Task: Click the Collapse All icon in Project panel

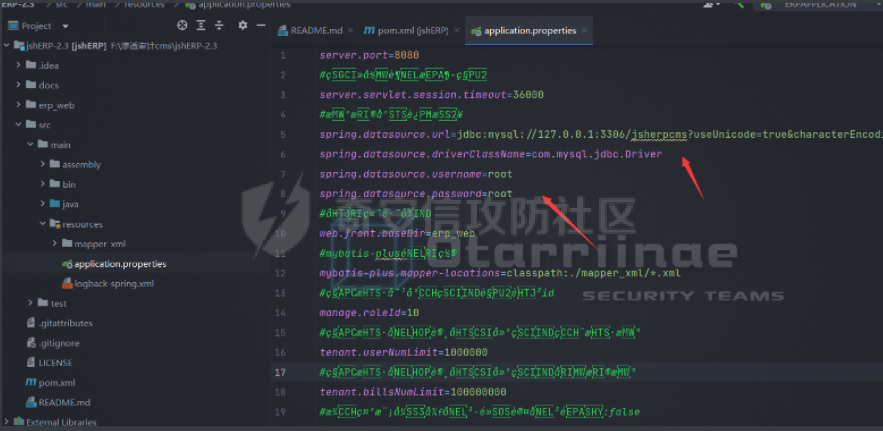Action: click(x=217, y=25)
